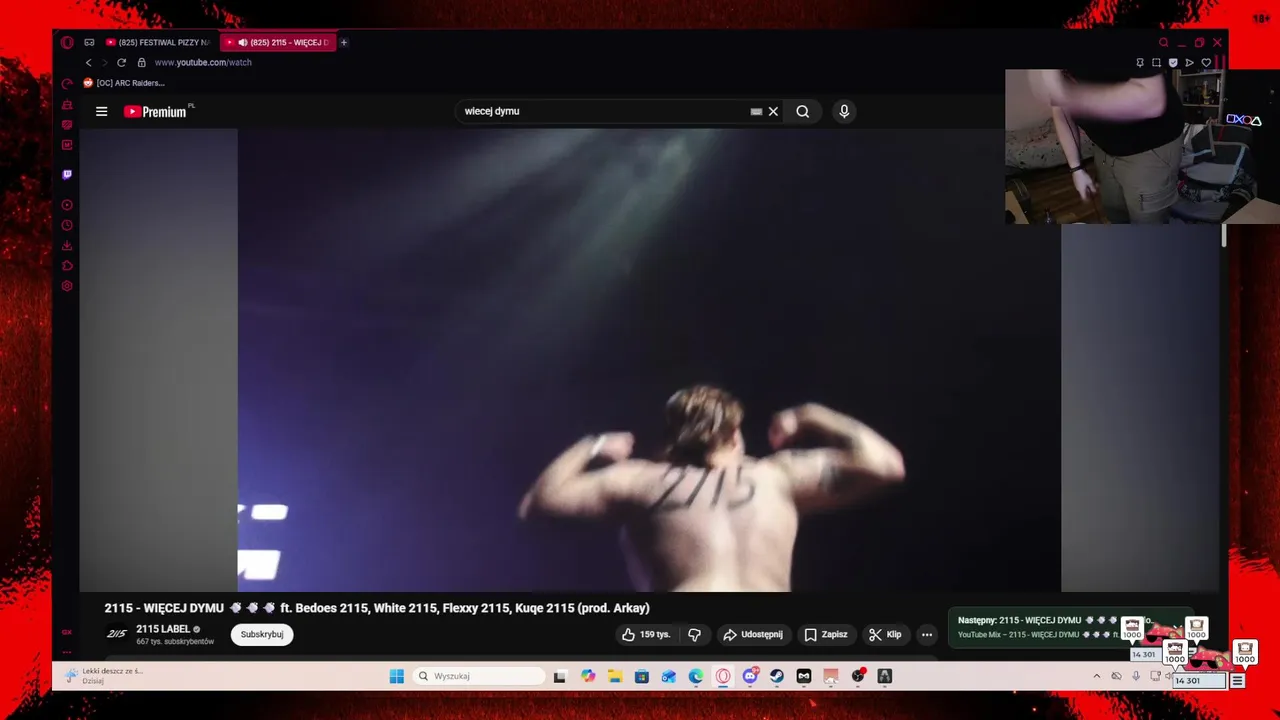Submit search with the magnifier button
This screenshot has width=1280, height=720.
click(802, 111)
